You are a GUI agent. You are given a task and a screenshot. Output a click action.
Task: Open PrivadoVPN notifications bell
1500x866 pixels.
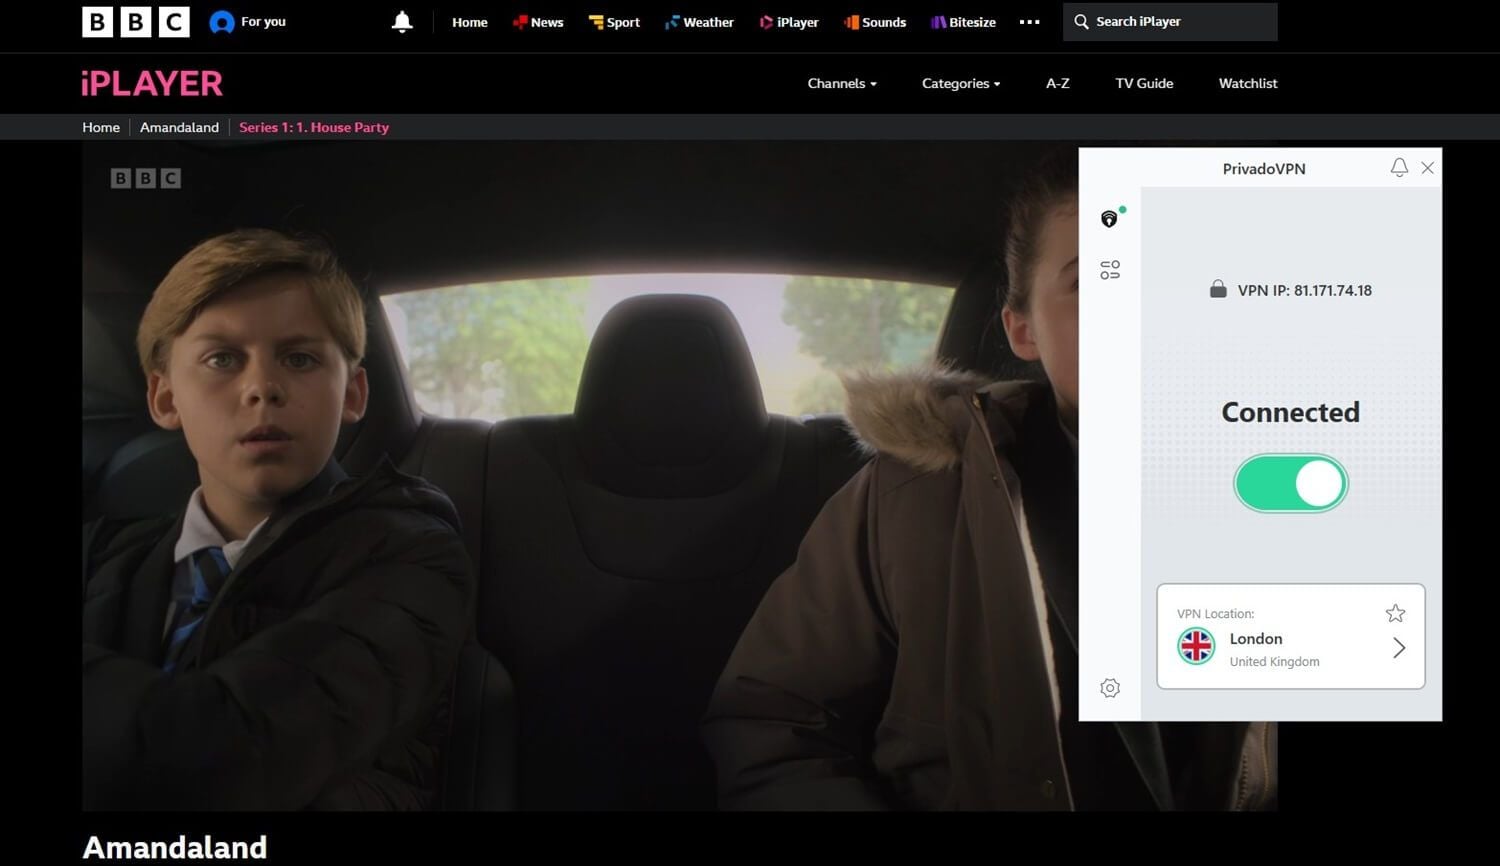(x=1399, y=168)
